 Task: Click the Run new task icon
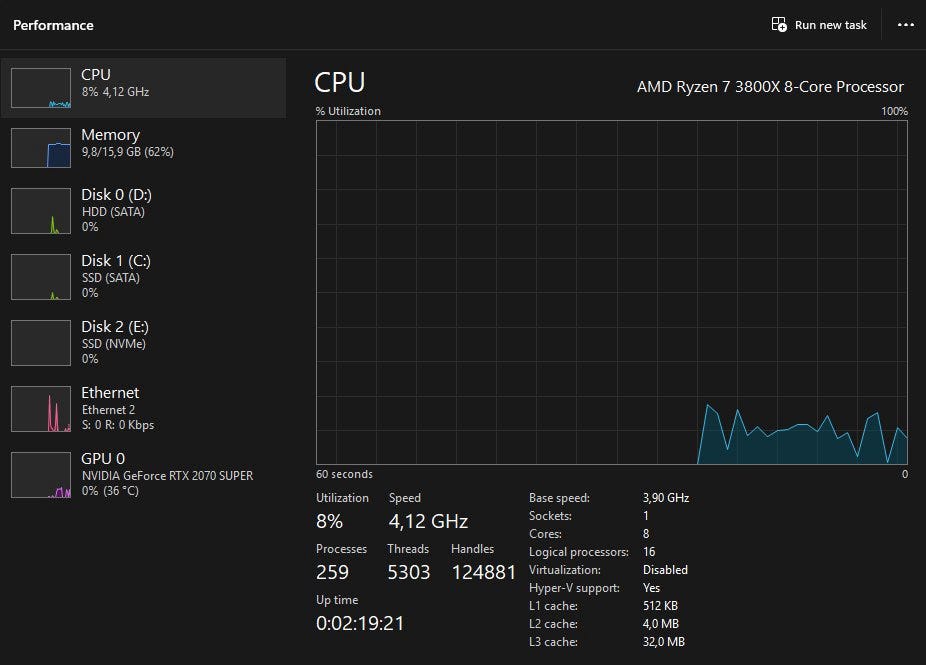tap(779, 25)
